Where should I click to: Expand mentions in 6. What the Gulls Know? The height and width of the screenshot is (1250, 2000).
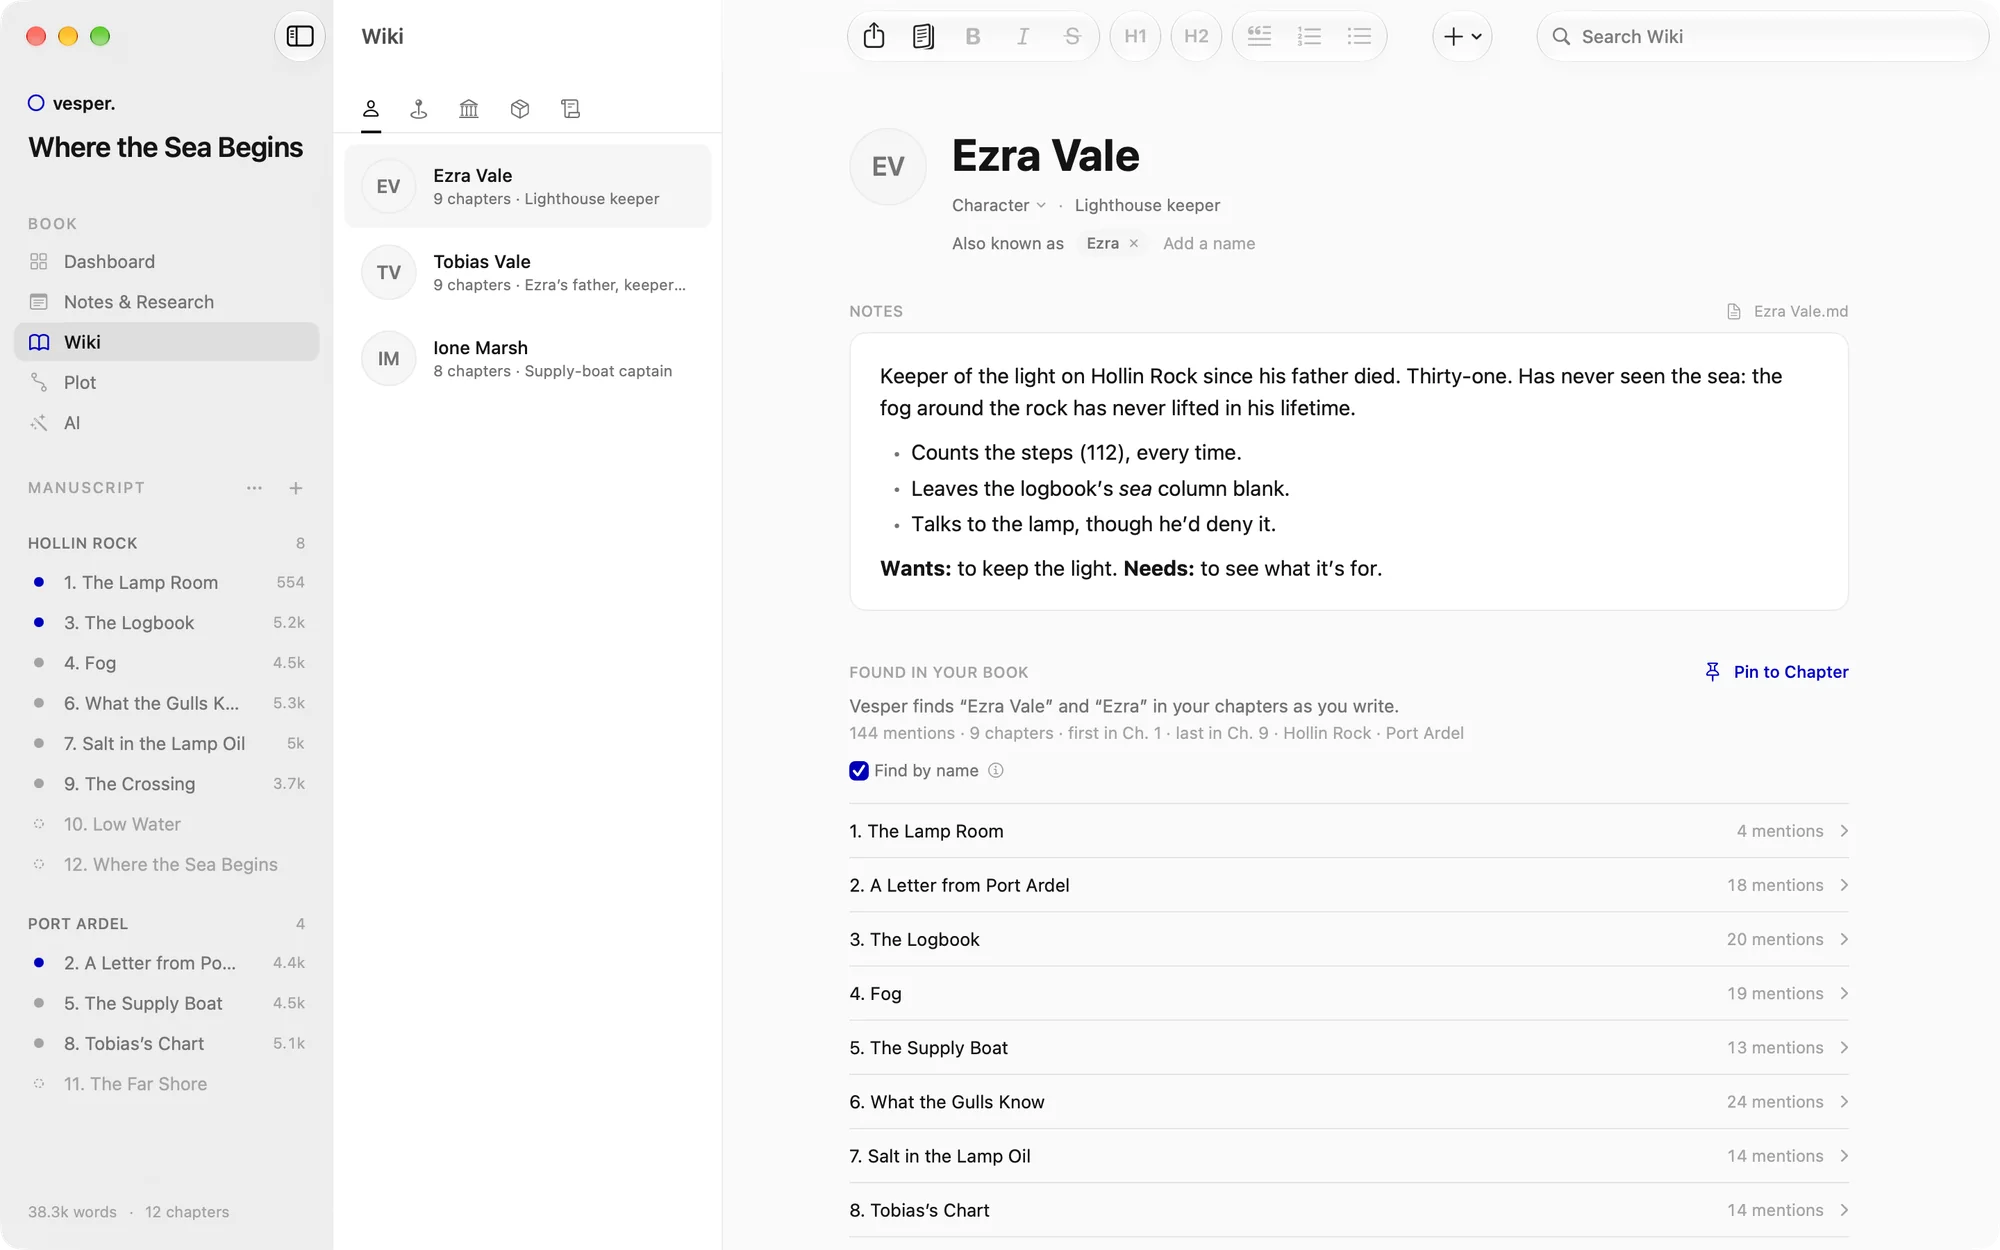pyautogui.click(x=1349, y=1102)
